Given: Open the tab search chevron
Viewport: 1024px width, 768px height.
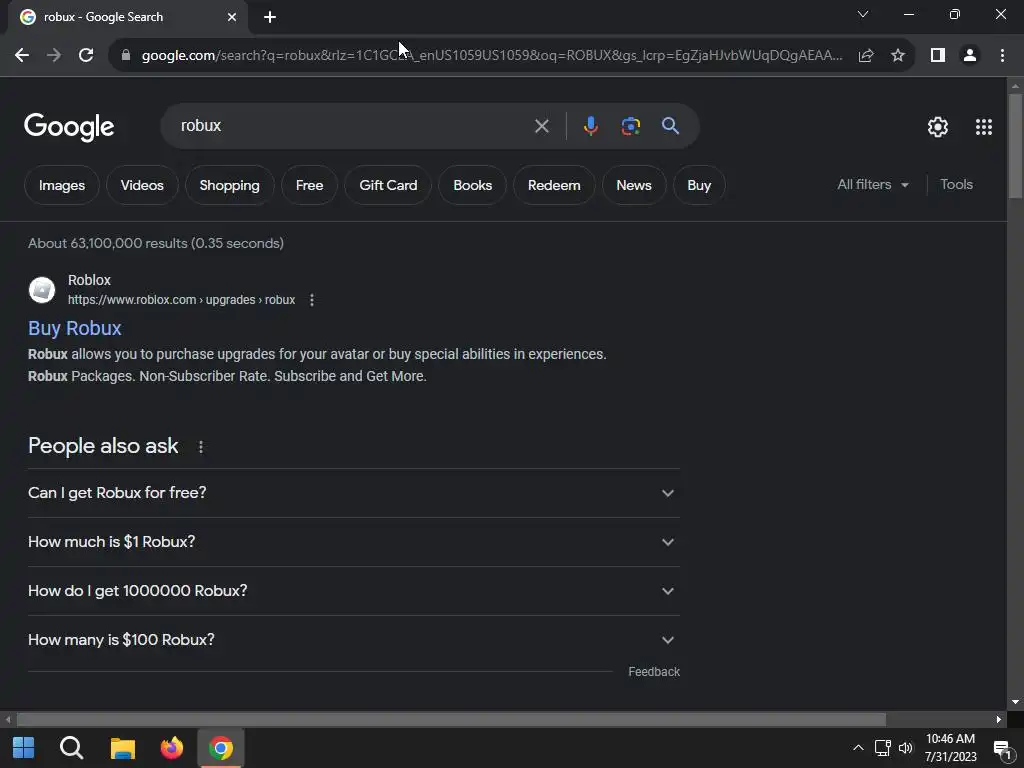Looking at the screenshot, I should pos(863,14).
